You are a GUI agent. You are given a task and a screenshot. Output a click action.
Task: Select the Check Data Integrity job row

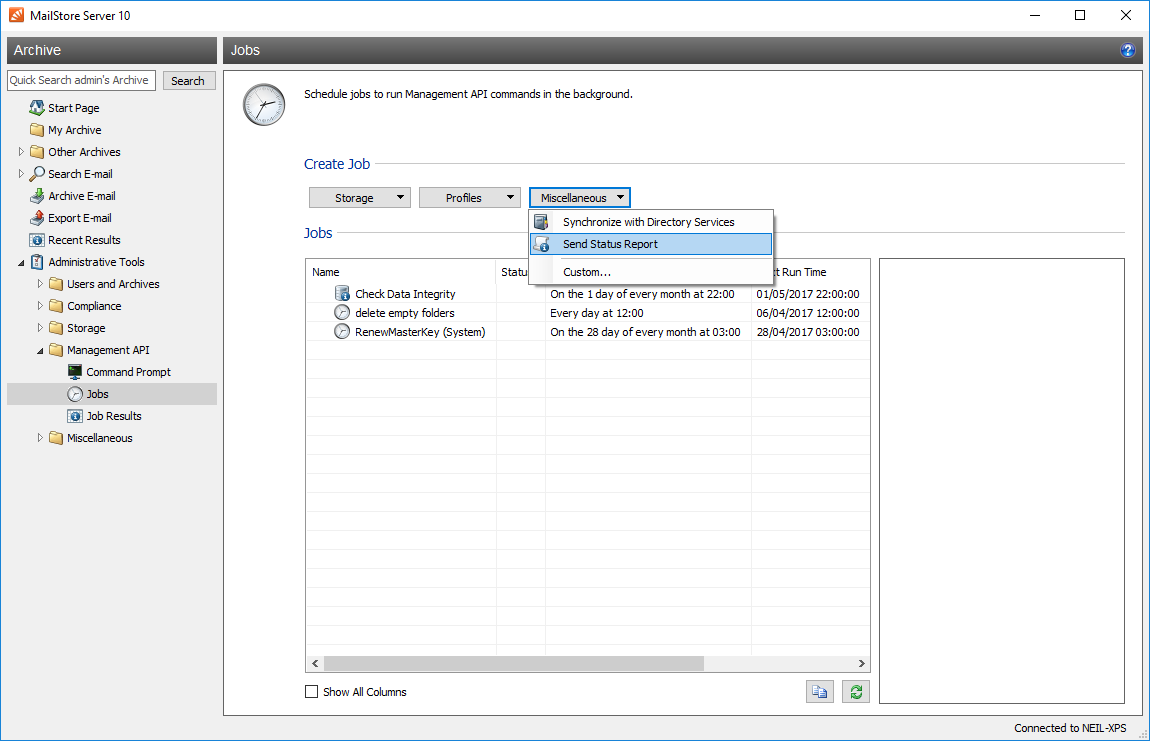click(587, 293)
